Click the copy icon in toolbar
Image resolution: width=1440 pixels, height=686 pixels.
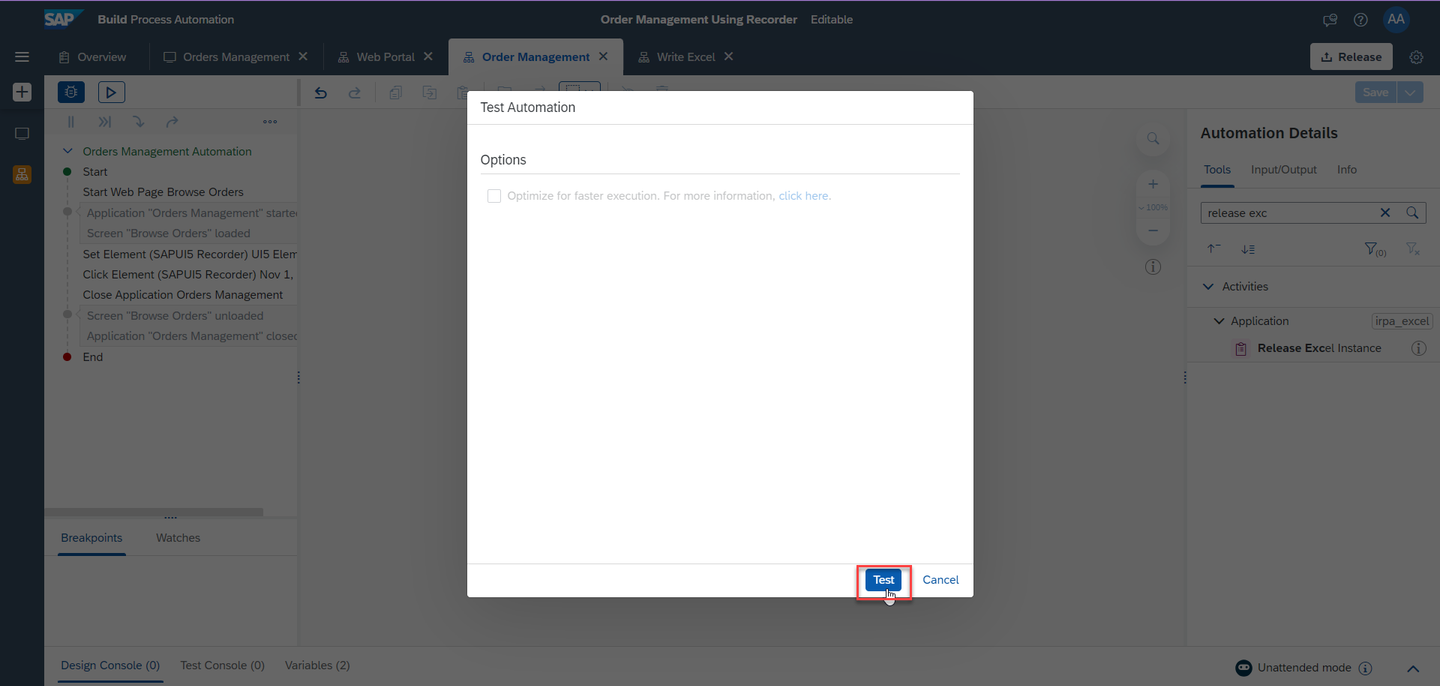(396, 92)
